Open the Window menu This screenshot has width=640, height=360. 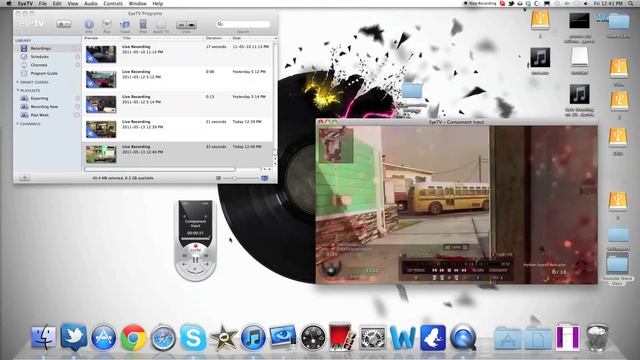pyautogui.click(x=138, y=4)
